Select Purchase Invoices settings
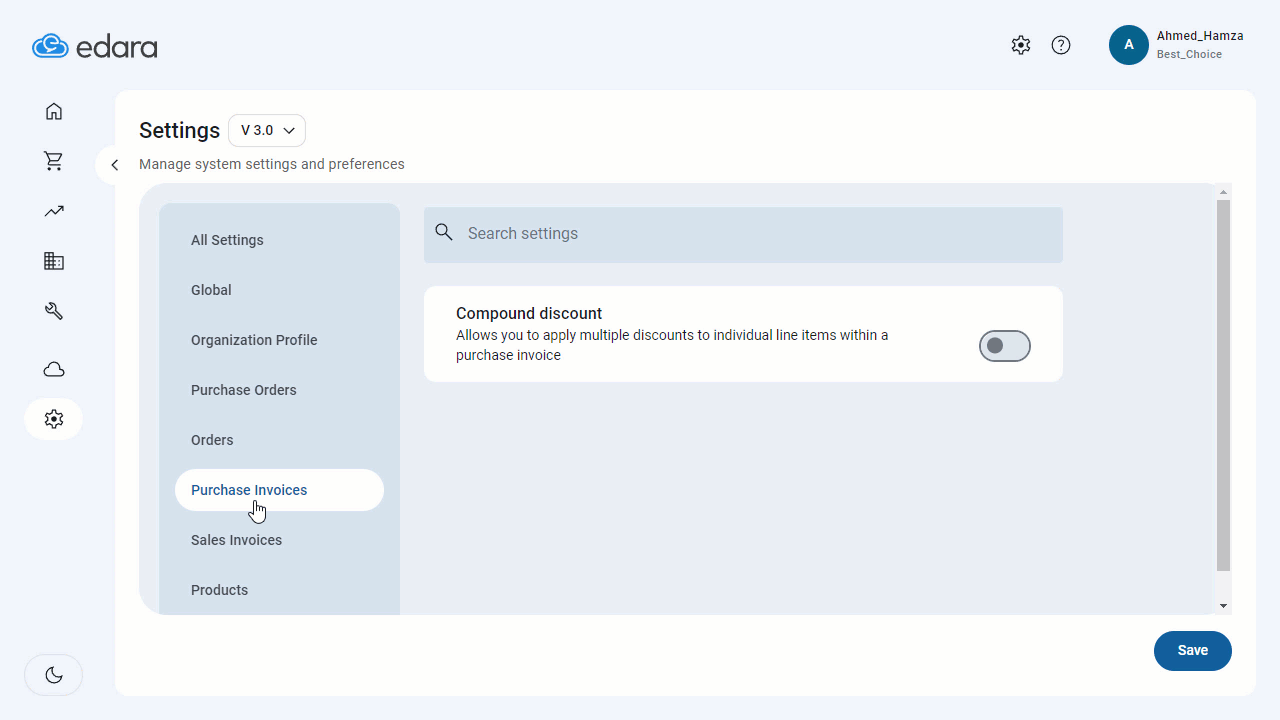The height and width of the screenshot is (720, 1280). tap(279, 490)
